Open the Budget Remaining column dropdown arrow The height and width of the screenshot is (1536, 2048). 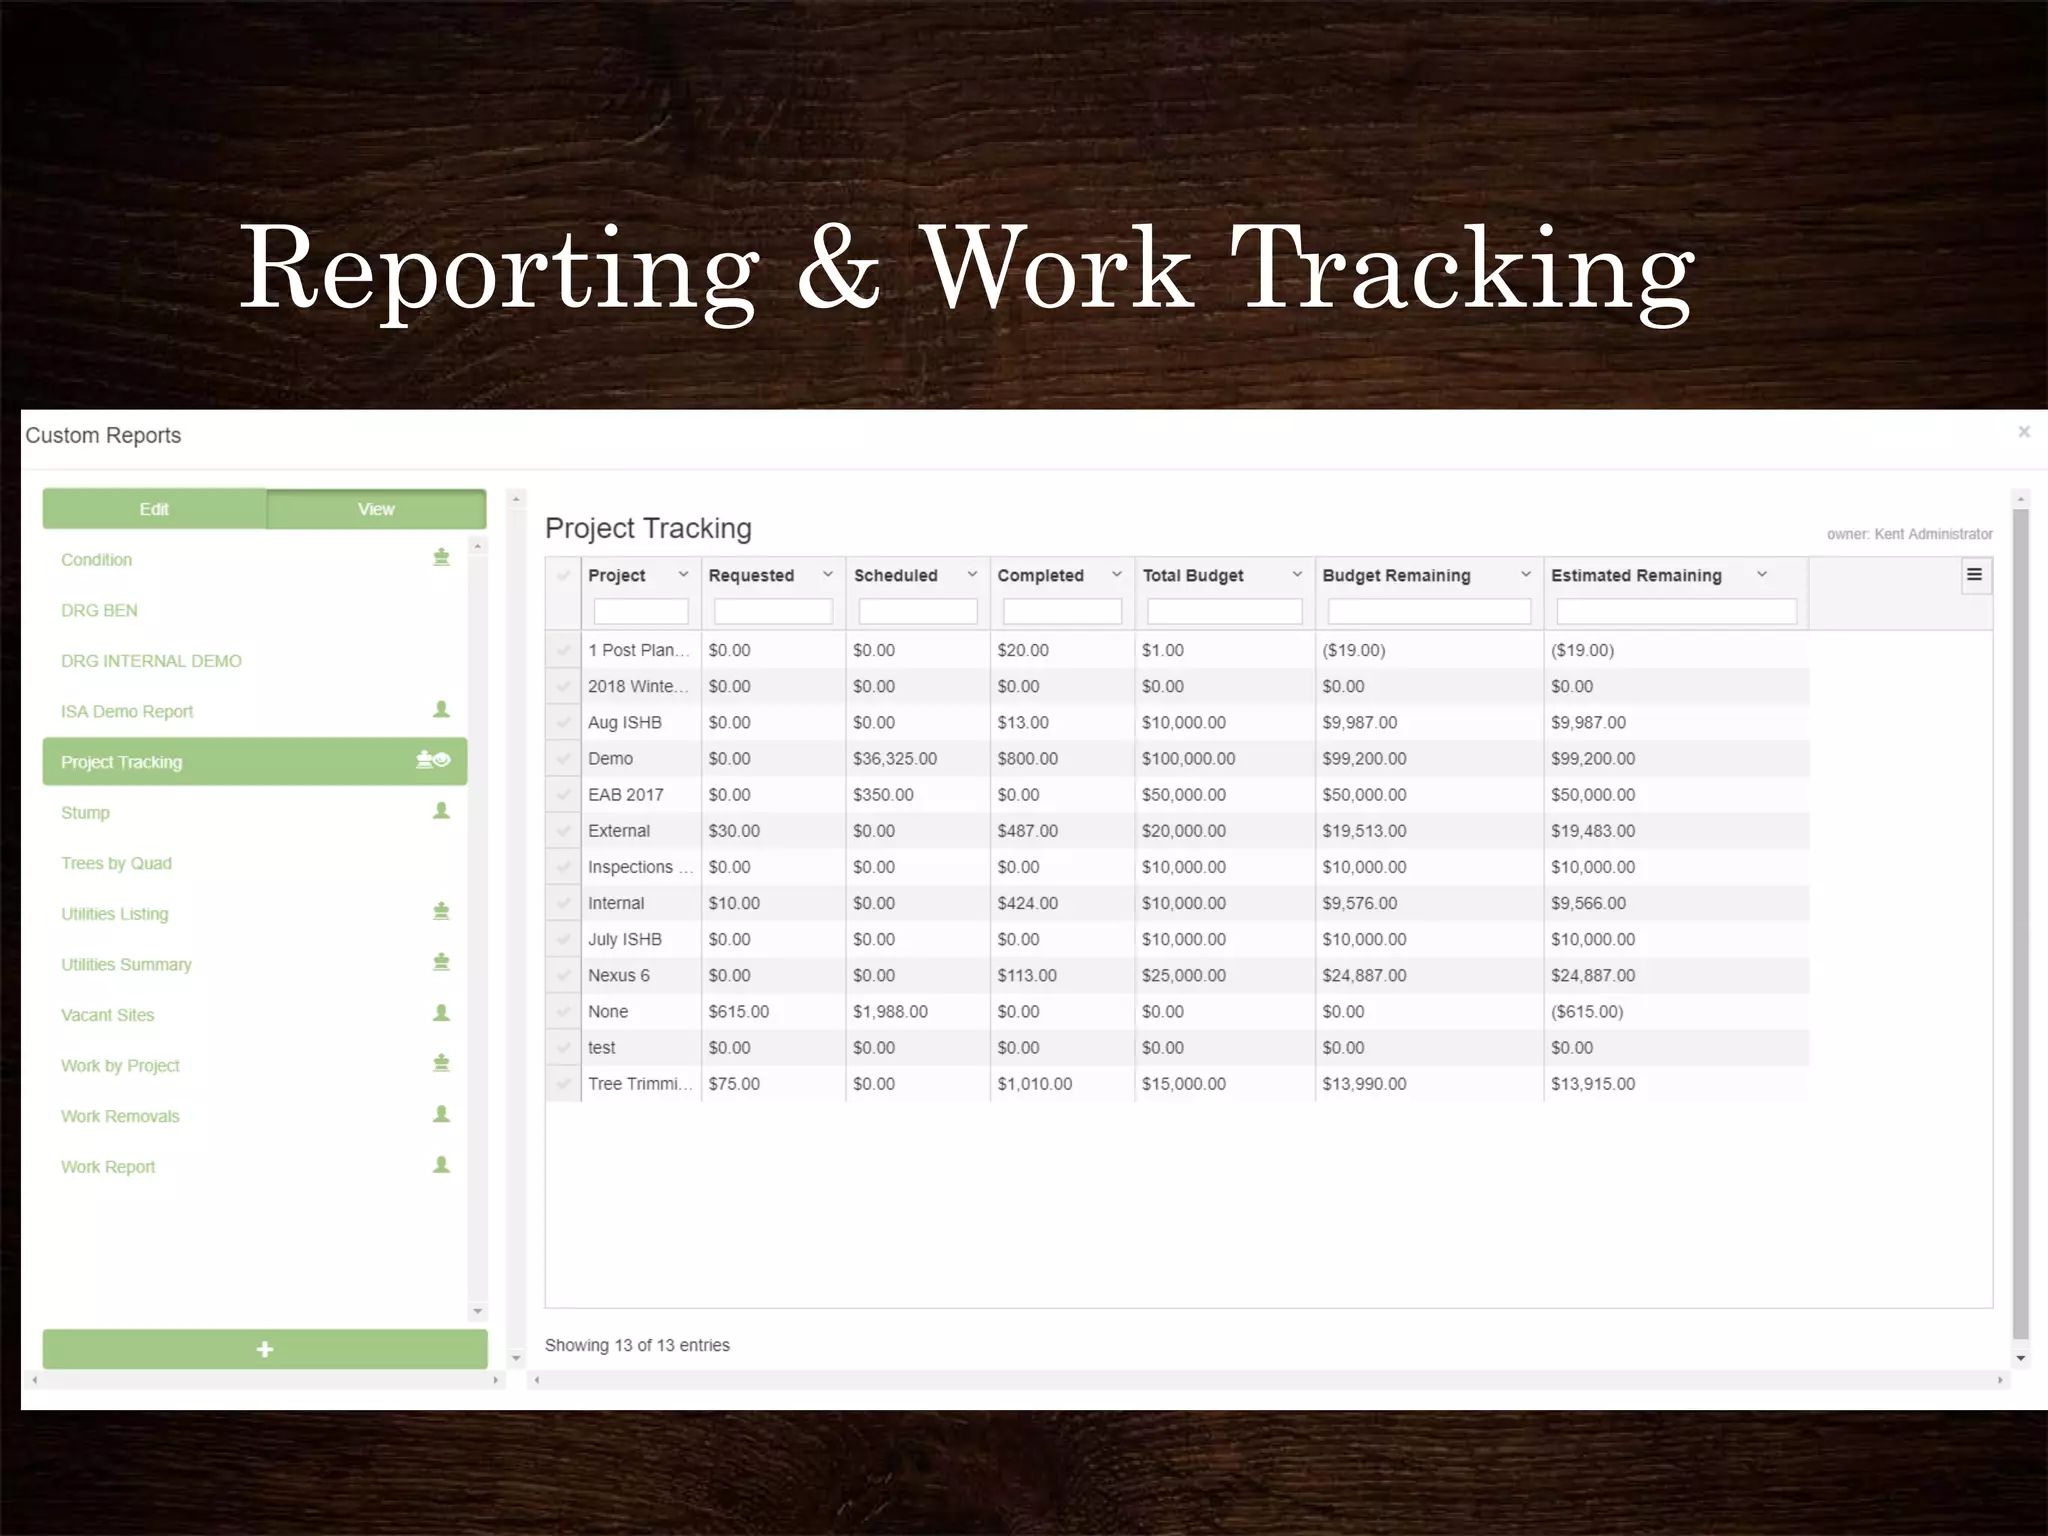pyautogui.click(x=1526, y=575)
